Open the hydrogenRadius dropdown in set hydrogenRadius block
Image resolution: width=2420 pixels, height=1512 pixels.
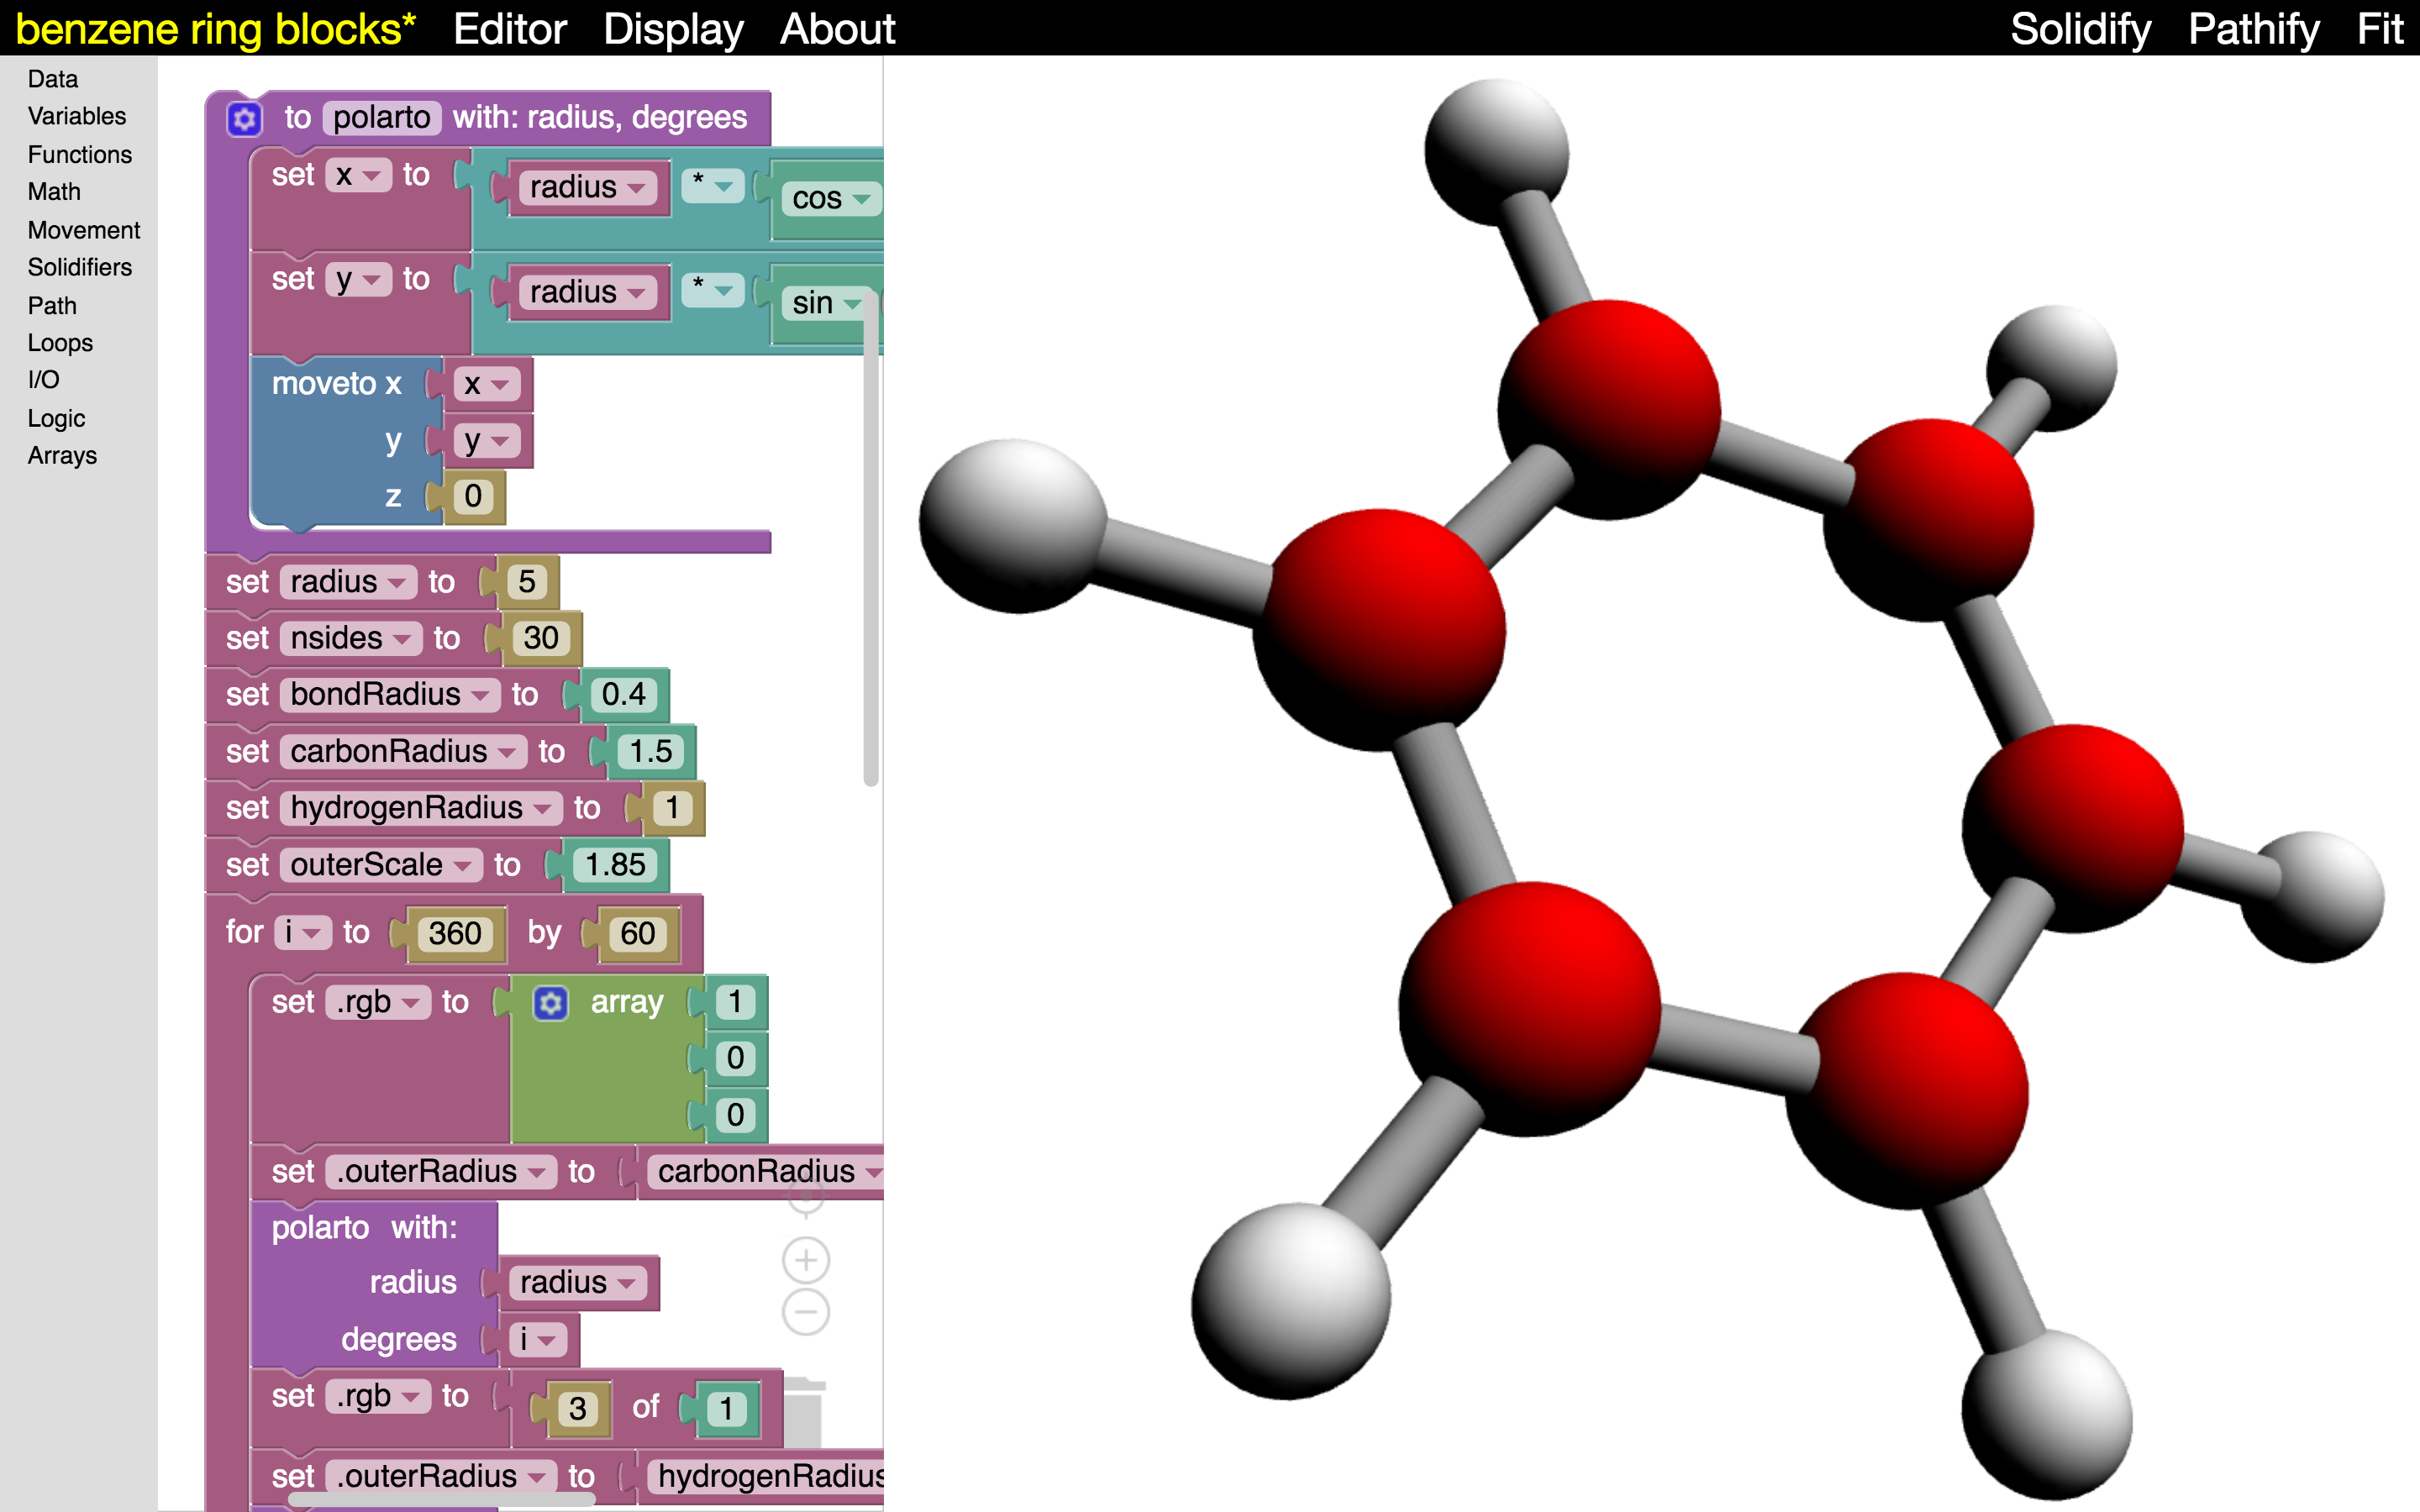coord(421,808)
